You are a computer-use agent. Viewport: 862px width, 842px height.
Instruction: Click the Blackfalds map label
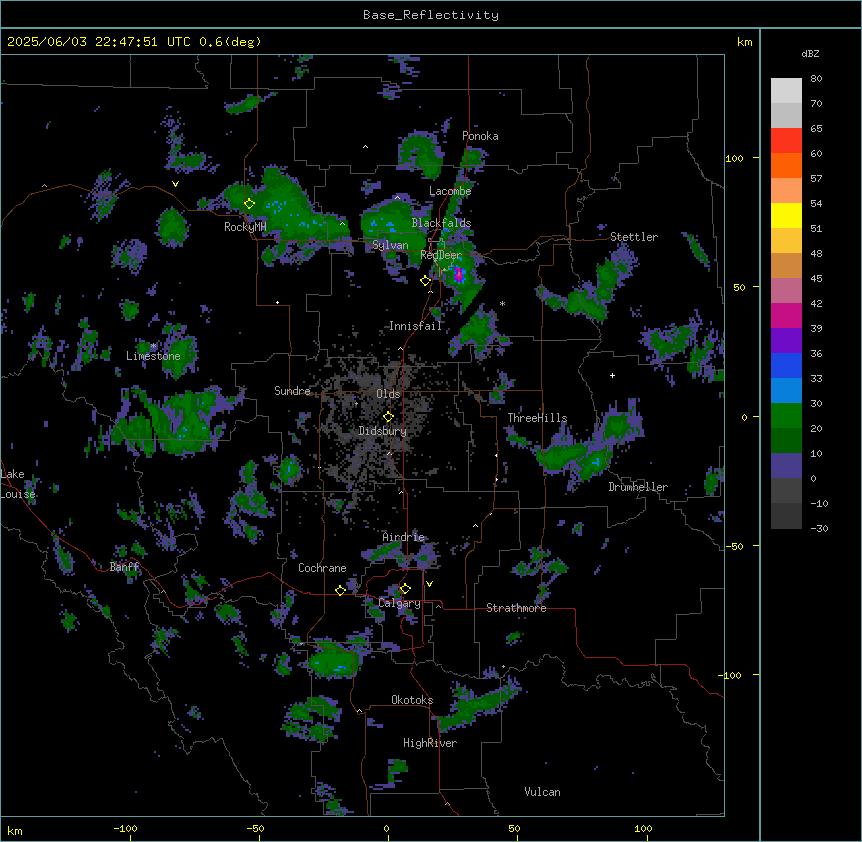(x=441, y=223)
